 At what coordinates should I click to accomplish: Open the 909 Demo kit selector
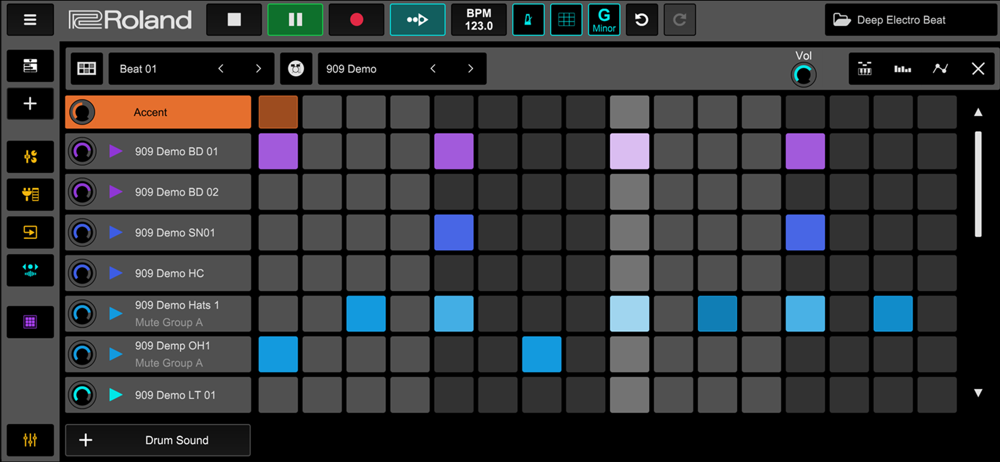point(402,69)
